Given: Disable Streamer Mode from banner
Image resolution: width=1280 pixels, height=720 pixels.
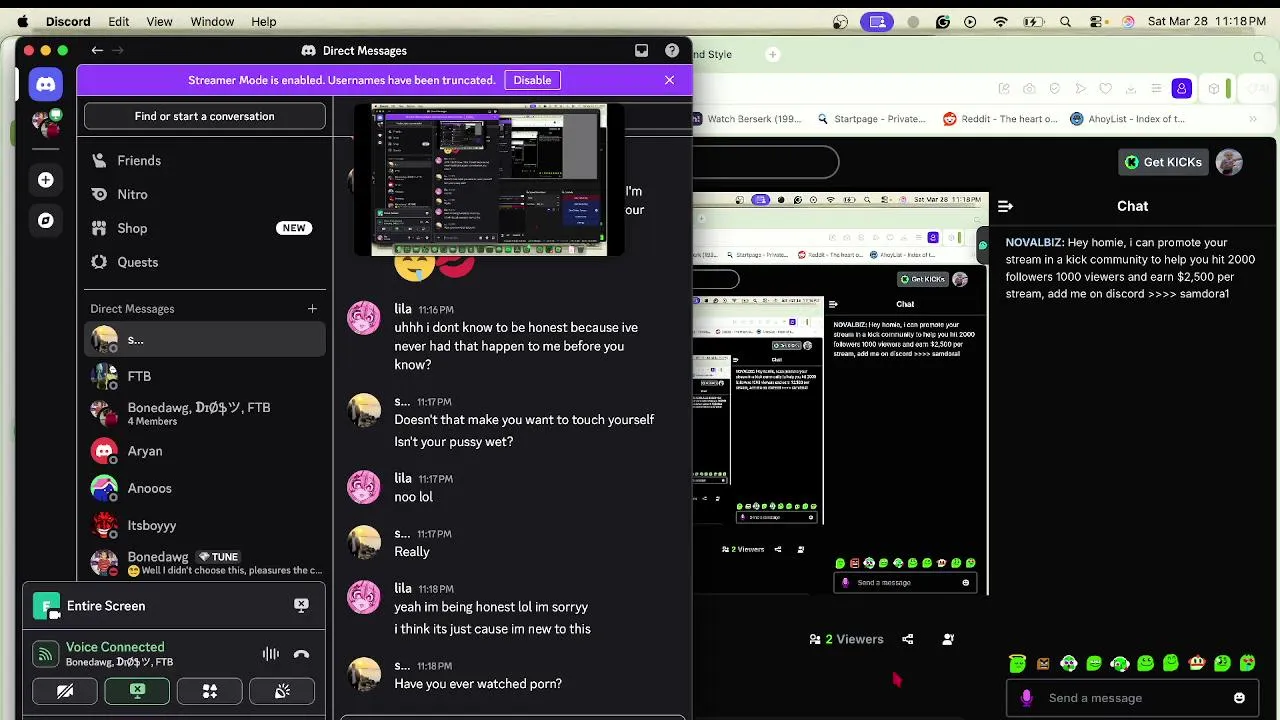Looking at the screenshot, I should tap(532, 80).
